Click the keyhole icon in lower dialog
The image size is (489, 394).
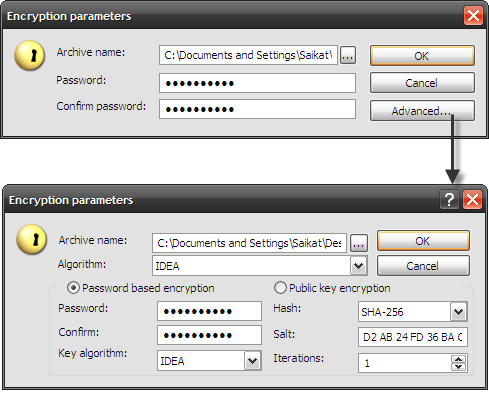coord(31,239)
